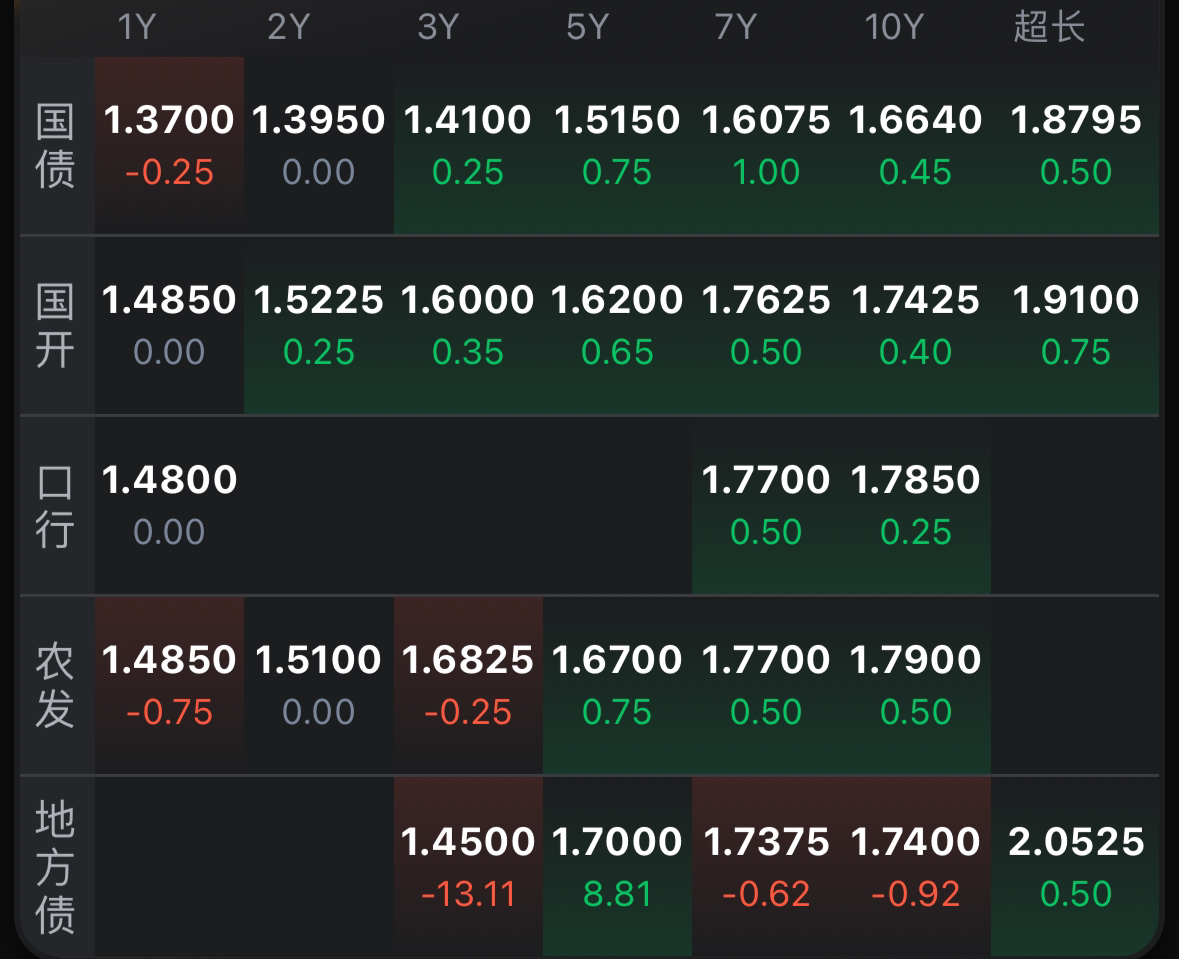Click 口行 1Y yield 1.4800 cell

[169, 504]
